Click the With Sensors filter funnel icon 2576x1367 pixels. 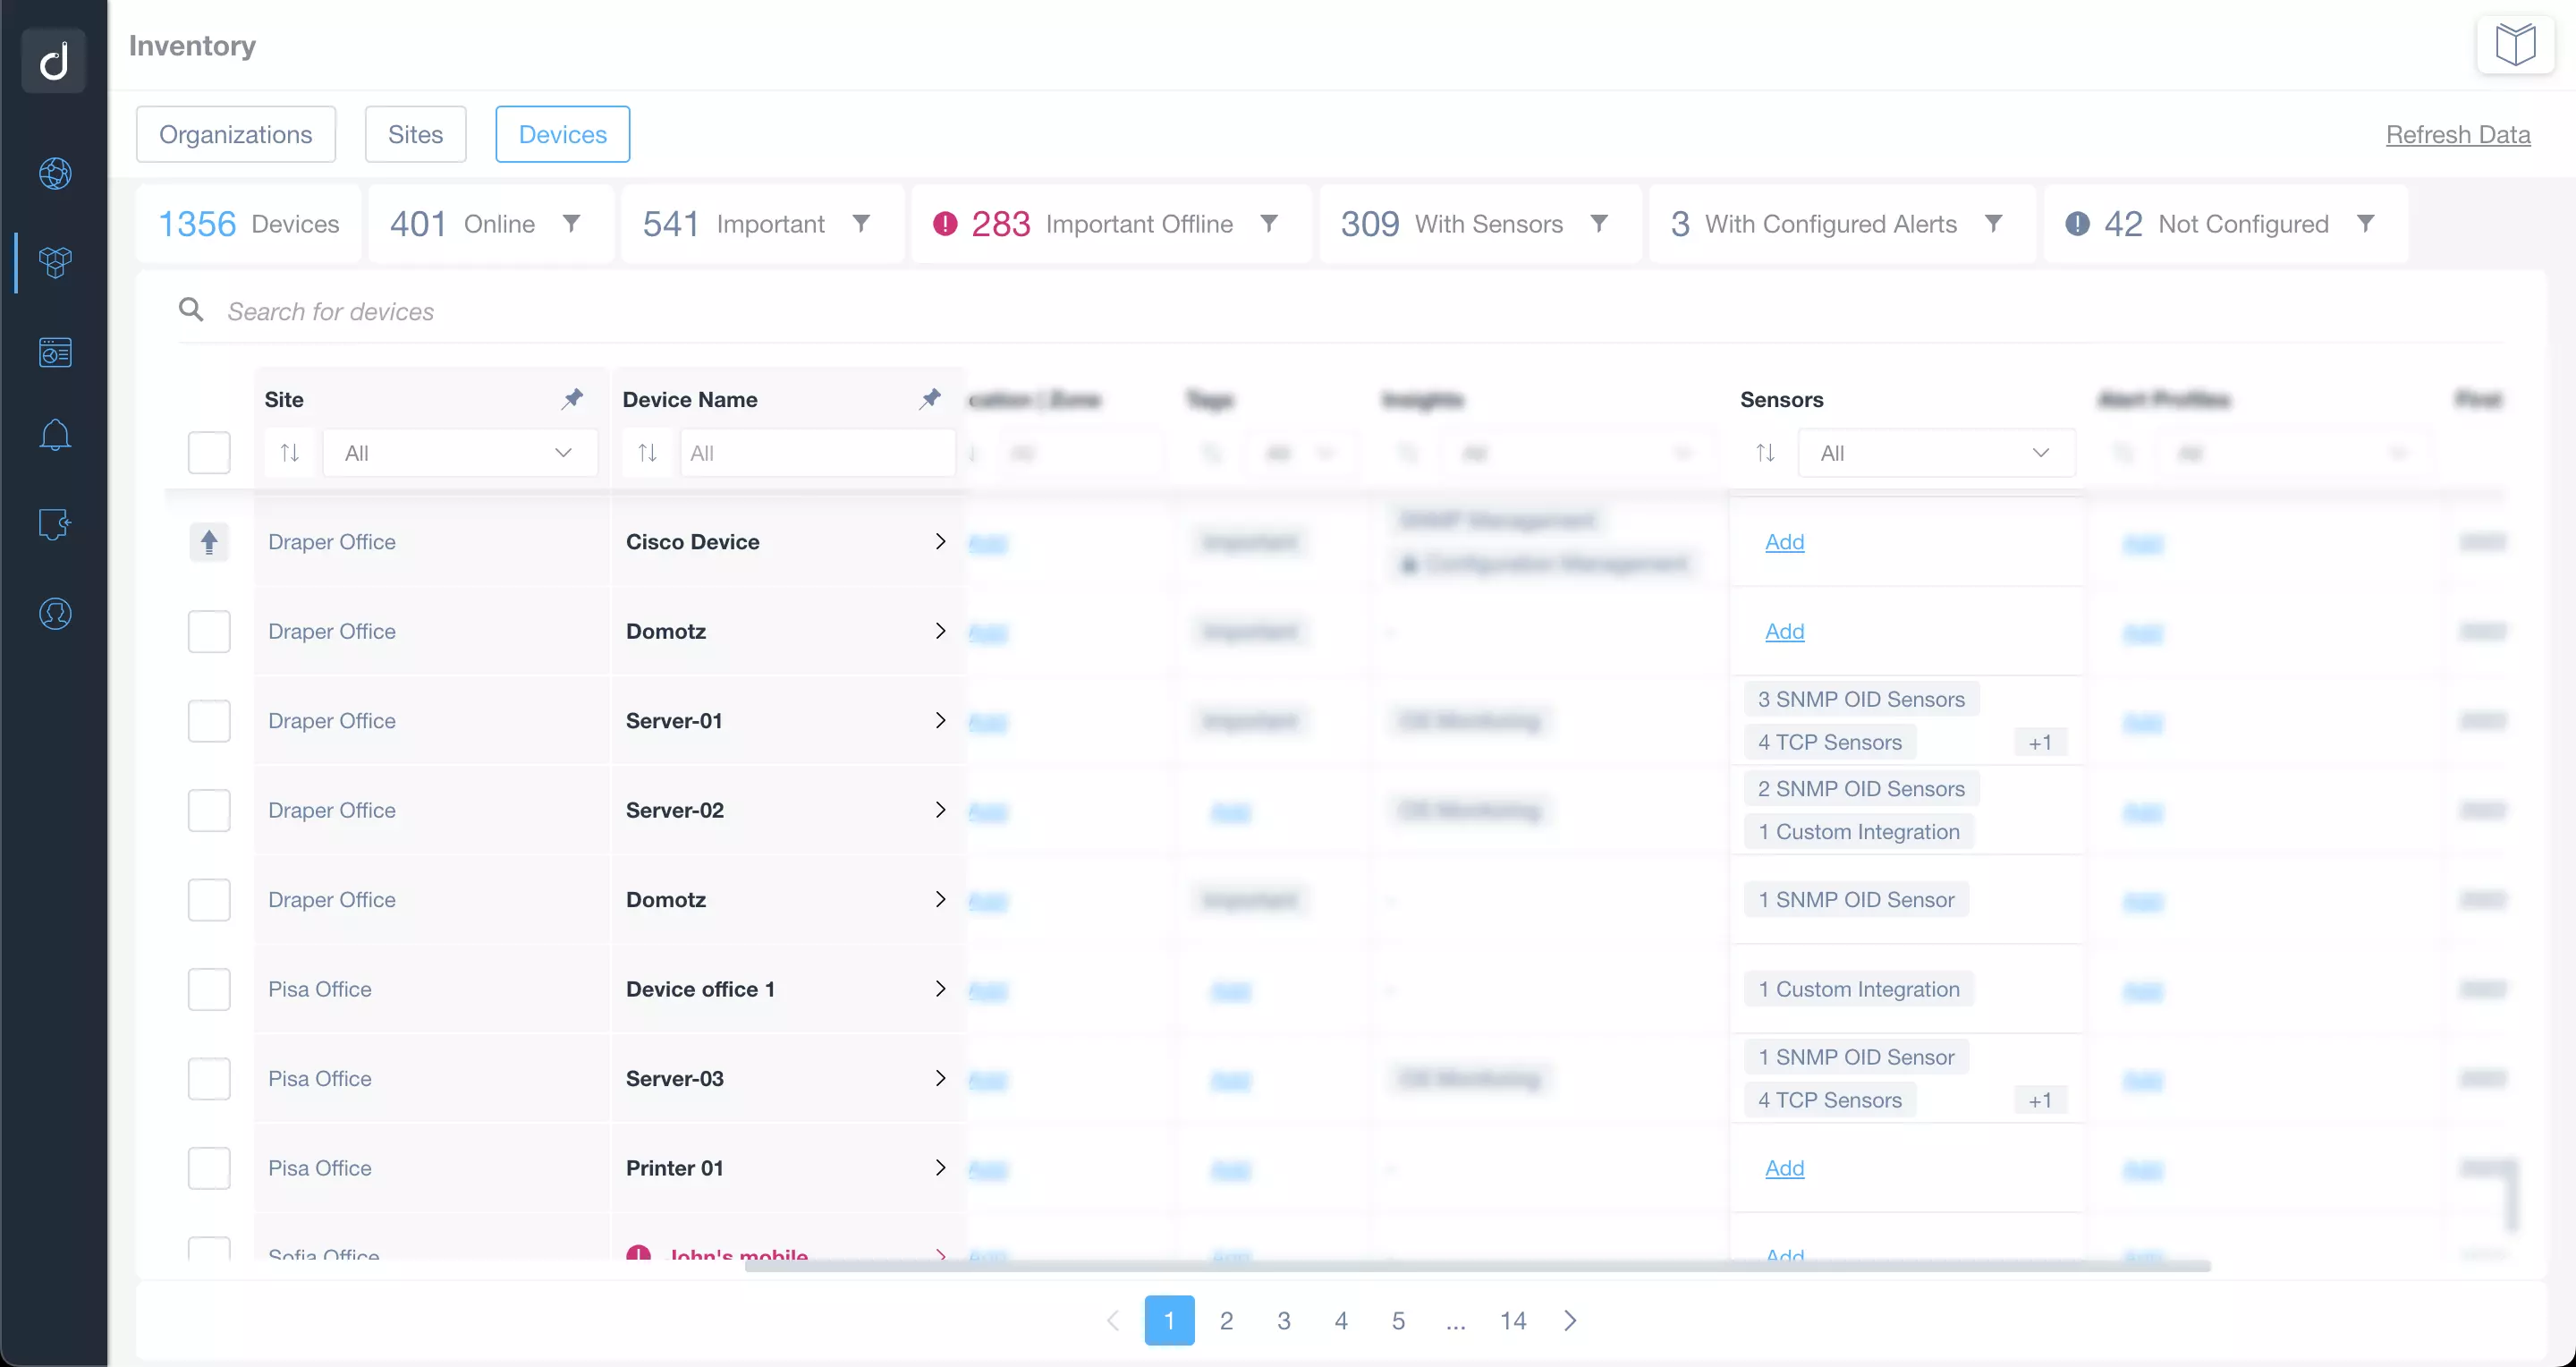(x=1599, y=223)
